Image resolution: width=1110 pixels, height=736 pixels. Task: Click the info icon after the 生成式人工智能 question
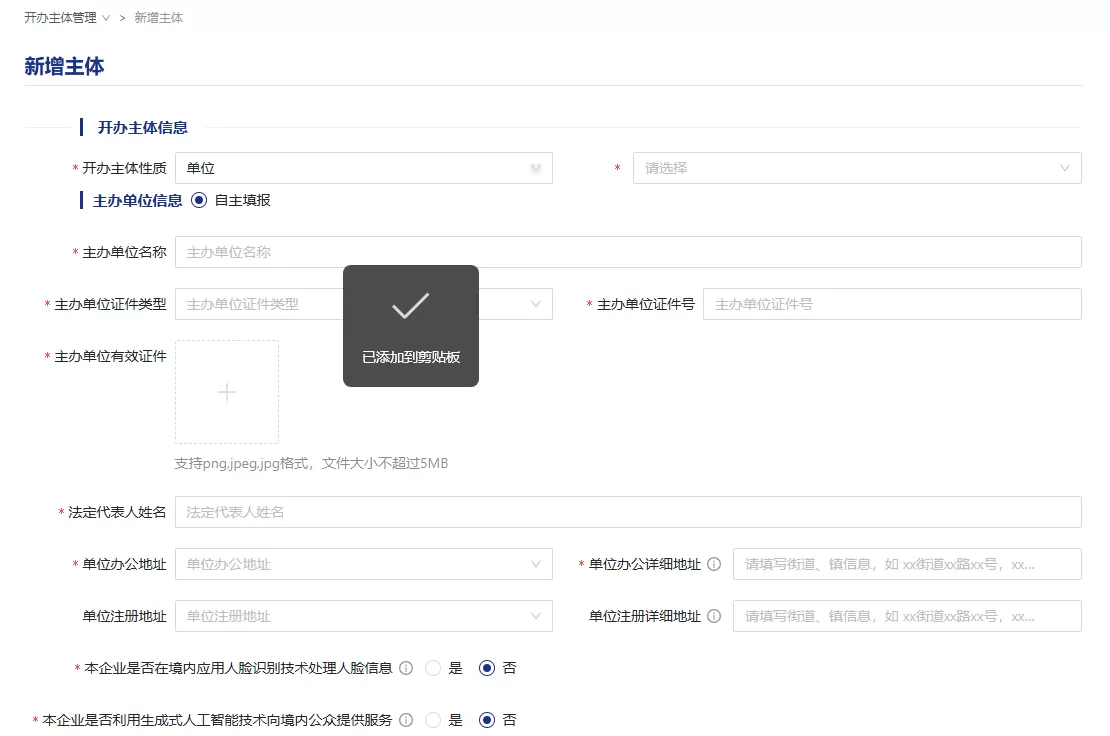click(406, 719)
